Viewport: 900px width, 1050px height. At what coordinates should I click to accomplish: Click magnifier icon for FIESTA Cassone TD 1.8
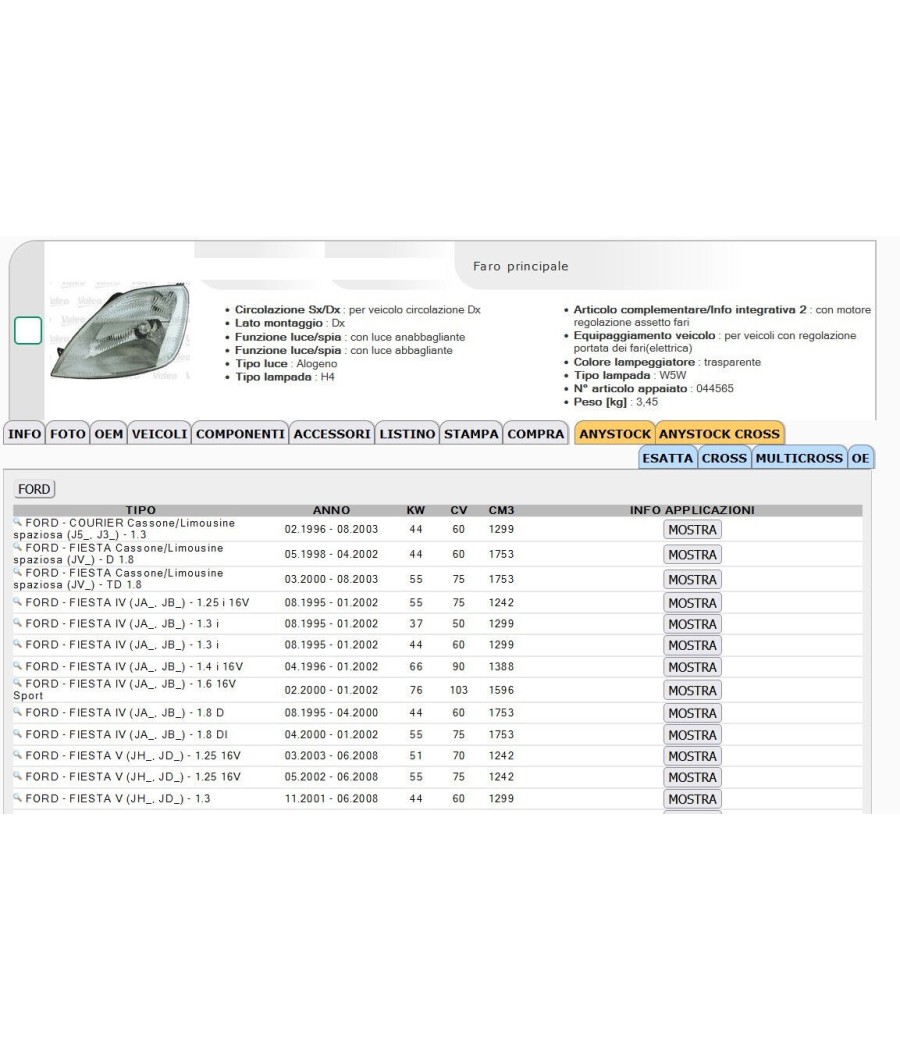[18, 573]
